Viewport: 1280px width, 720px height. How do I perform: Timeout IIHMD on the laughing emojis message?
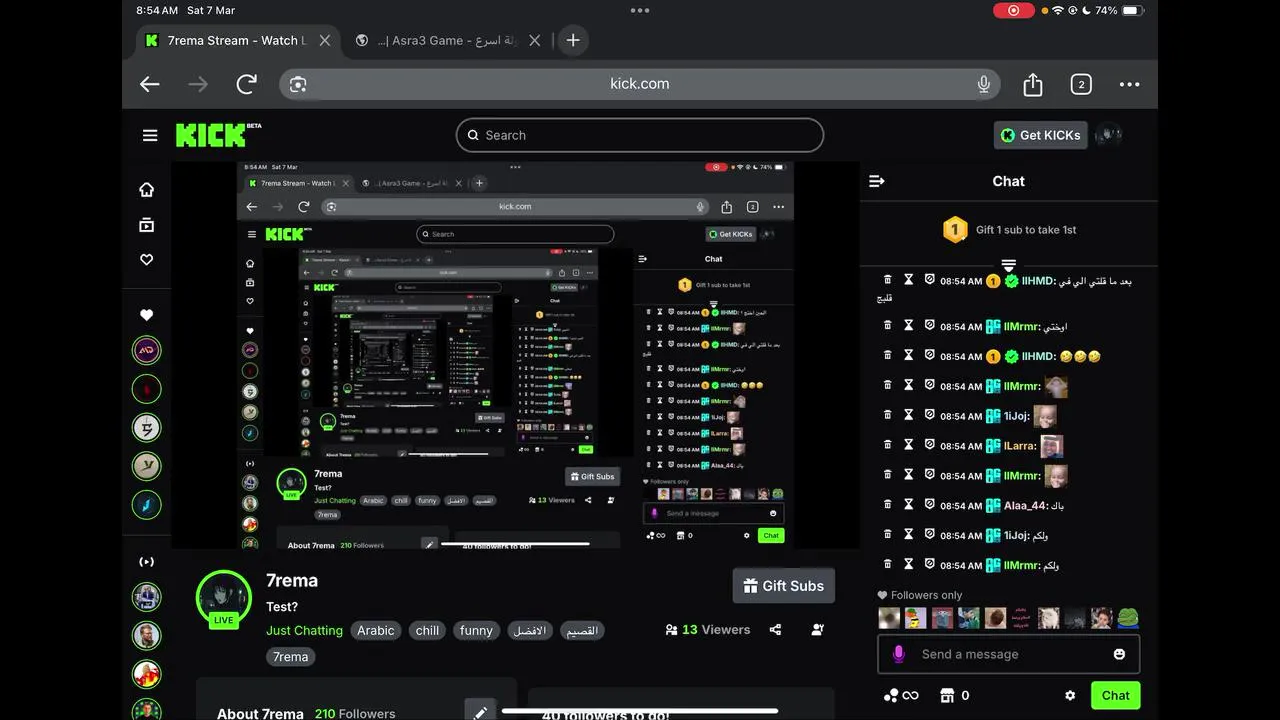click(x=909, y=355)
